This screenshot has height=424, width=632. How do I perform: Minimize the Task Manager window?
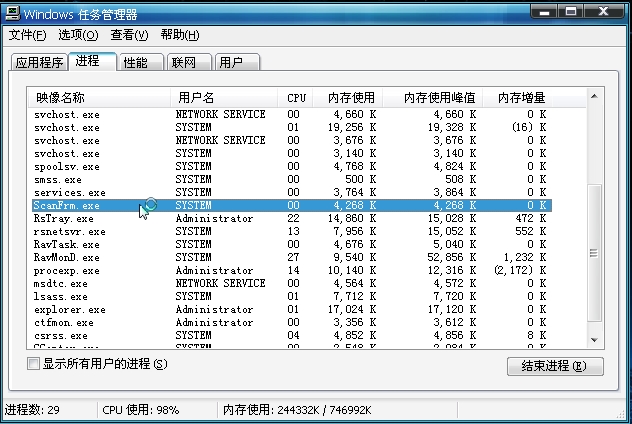pos(544,12)
